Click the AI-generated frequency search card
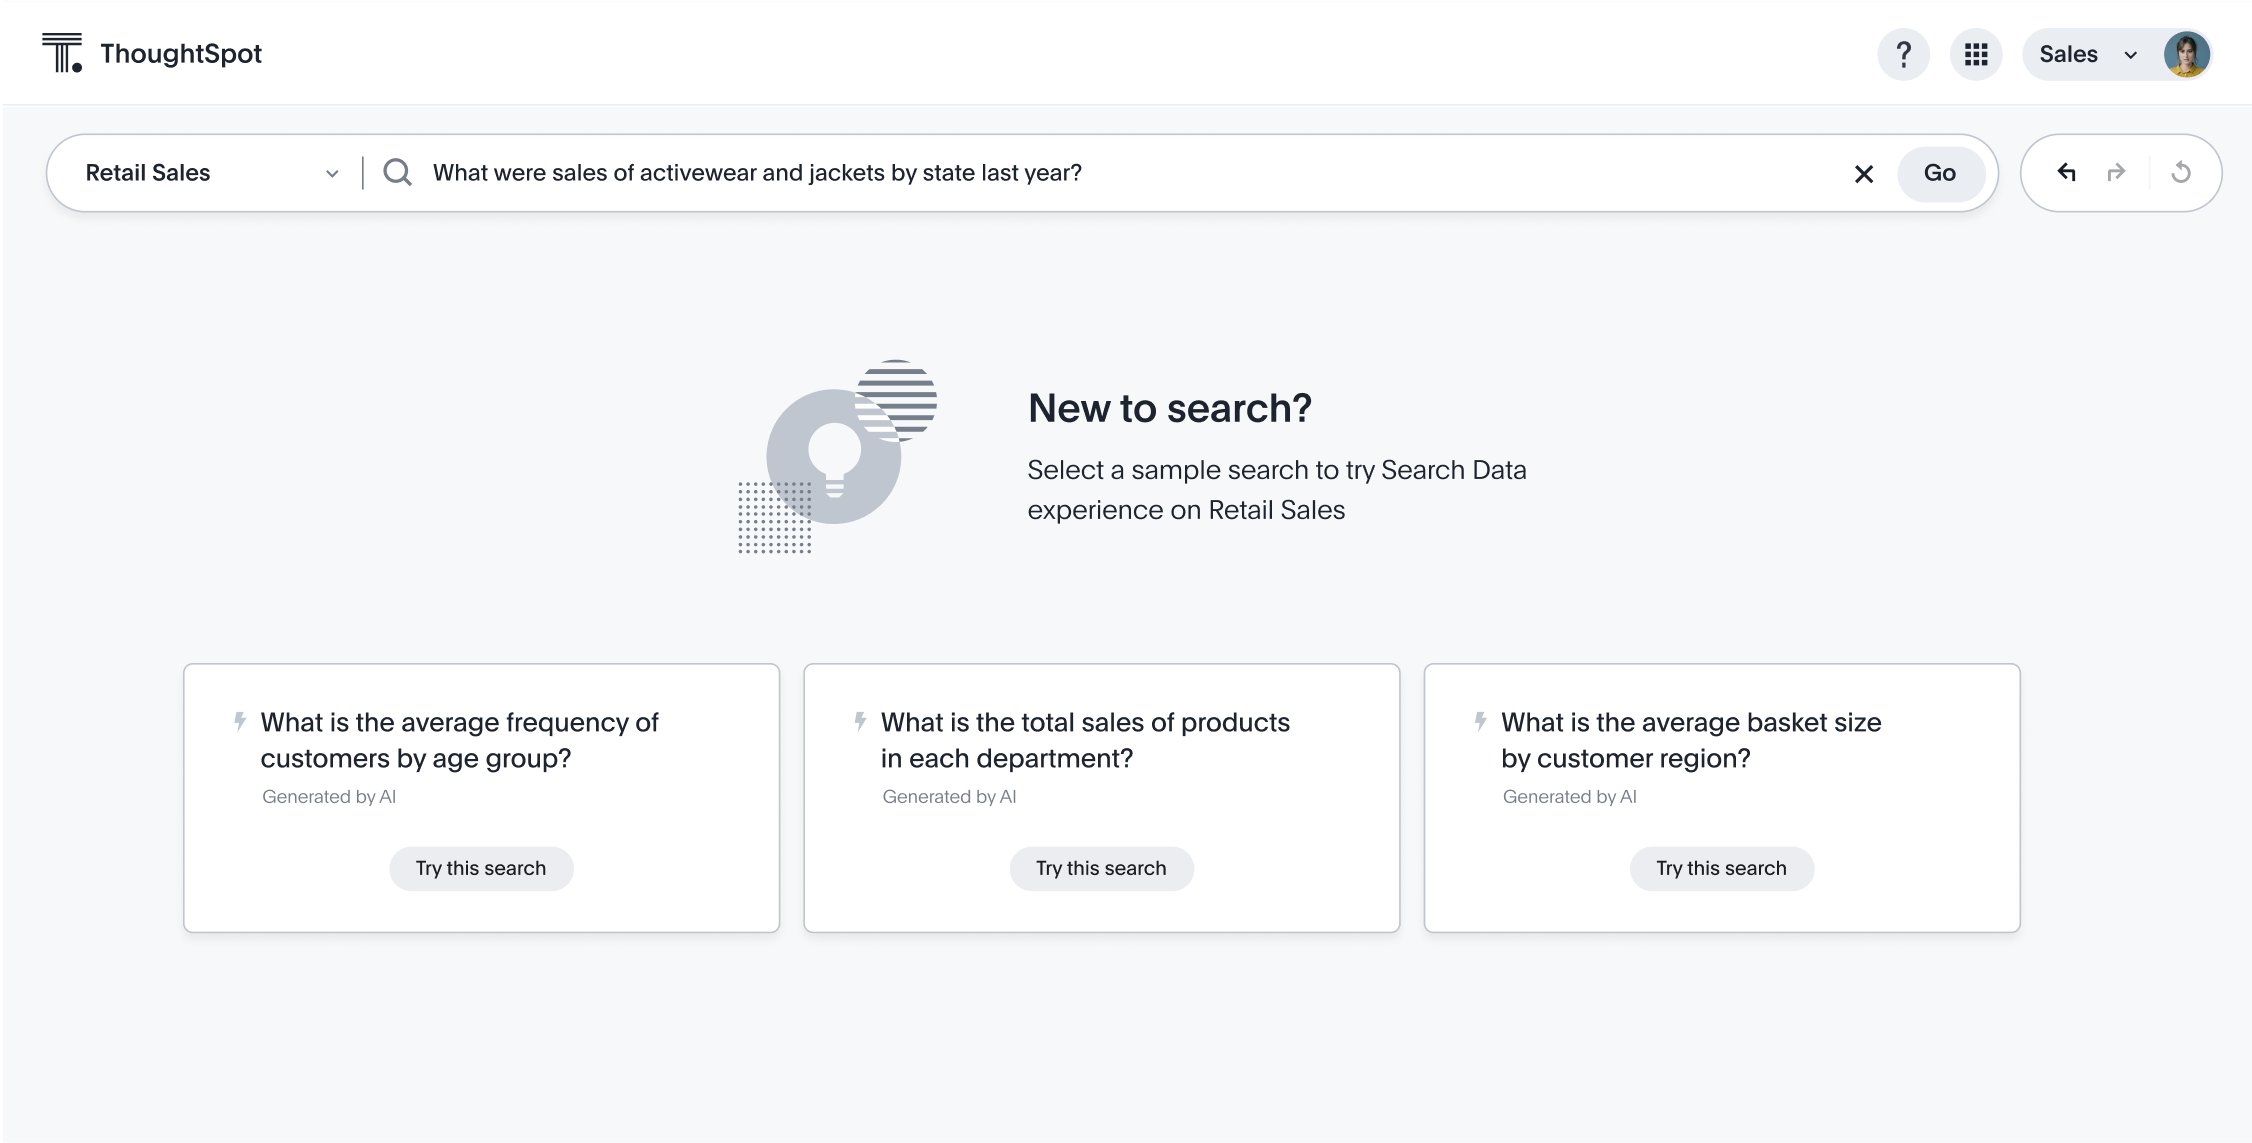Image resolution: width=2252 pixels, height=1143 pixels. click(481, 797)
